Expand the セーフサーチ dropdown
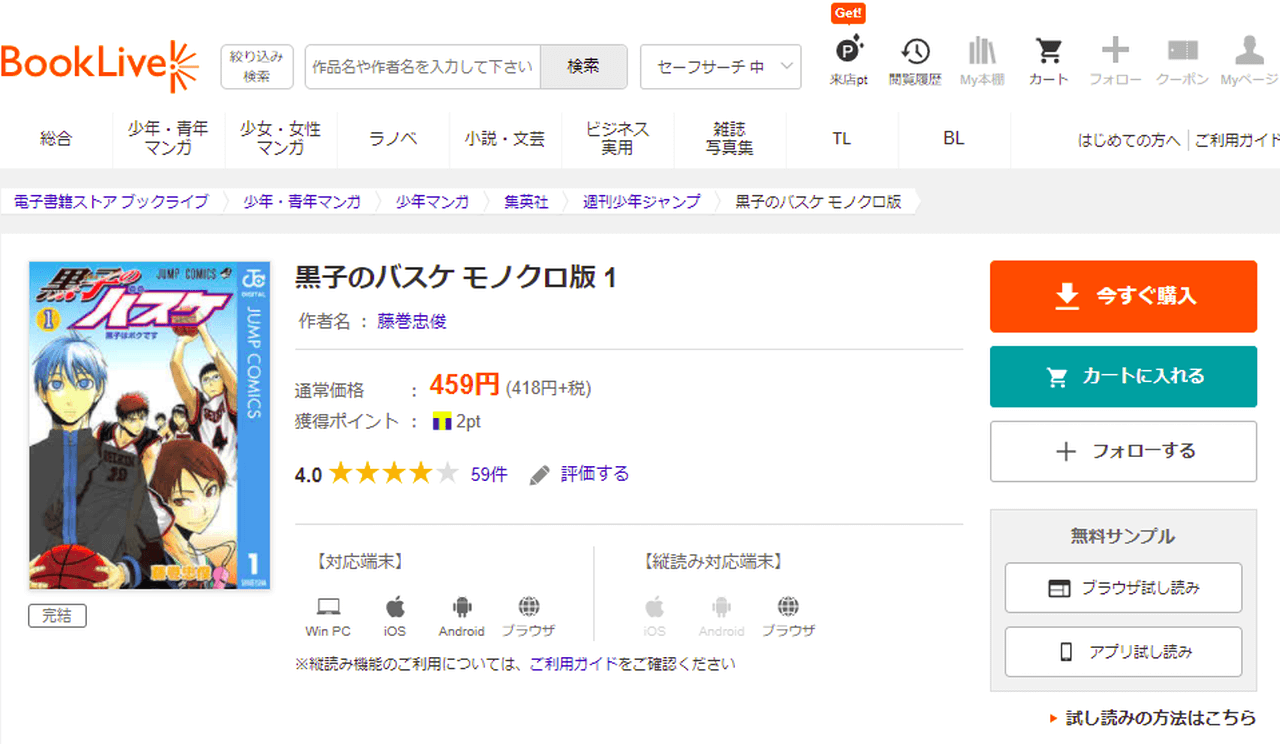This screenshot has height=744, width=1280. pyautogui.click(x=720, y=67)
